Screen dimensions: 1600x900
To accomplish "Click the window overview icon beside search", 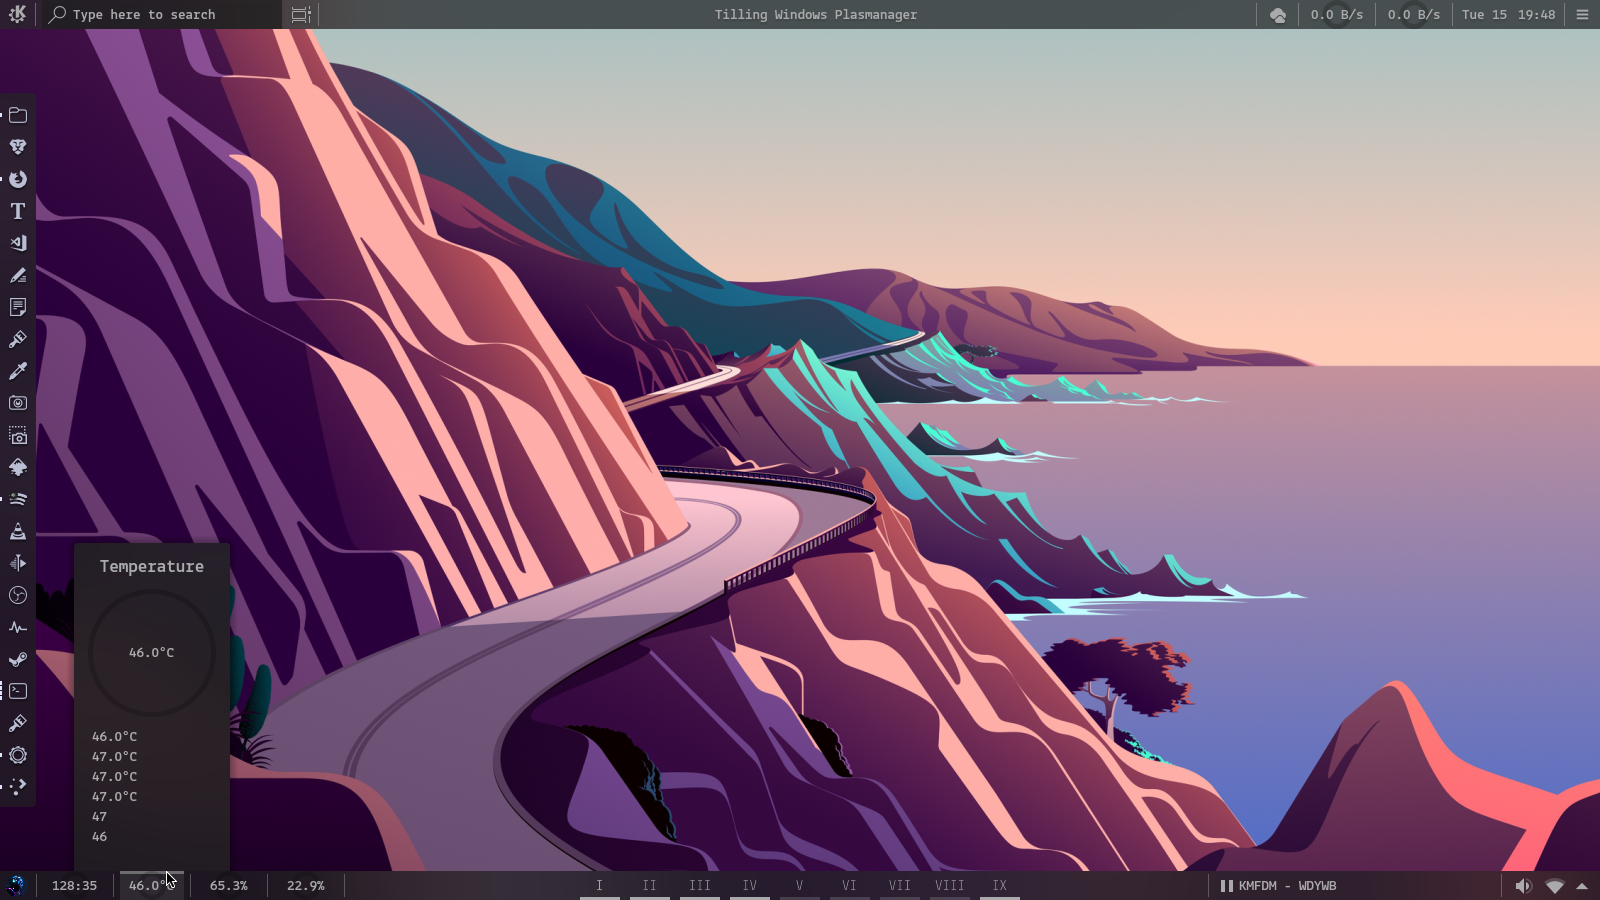I will pyautogui.click(x=301, y=14).
